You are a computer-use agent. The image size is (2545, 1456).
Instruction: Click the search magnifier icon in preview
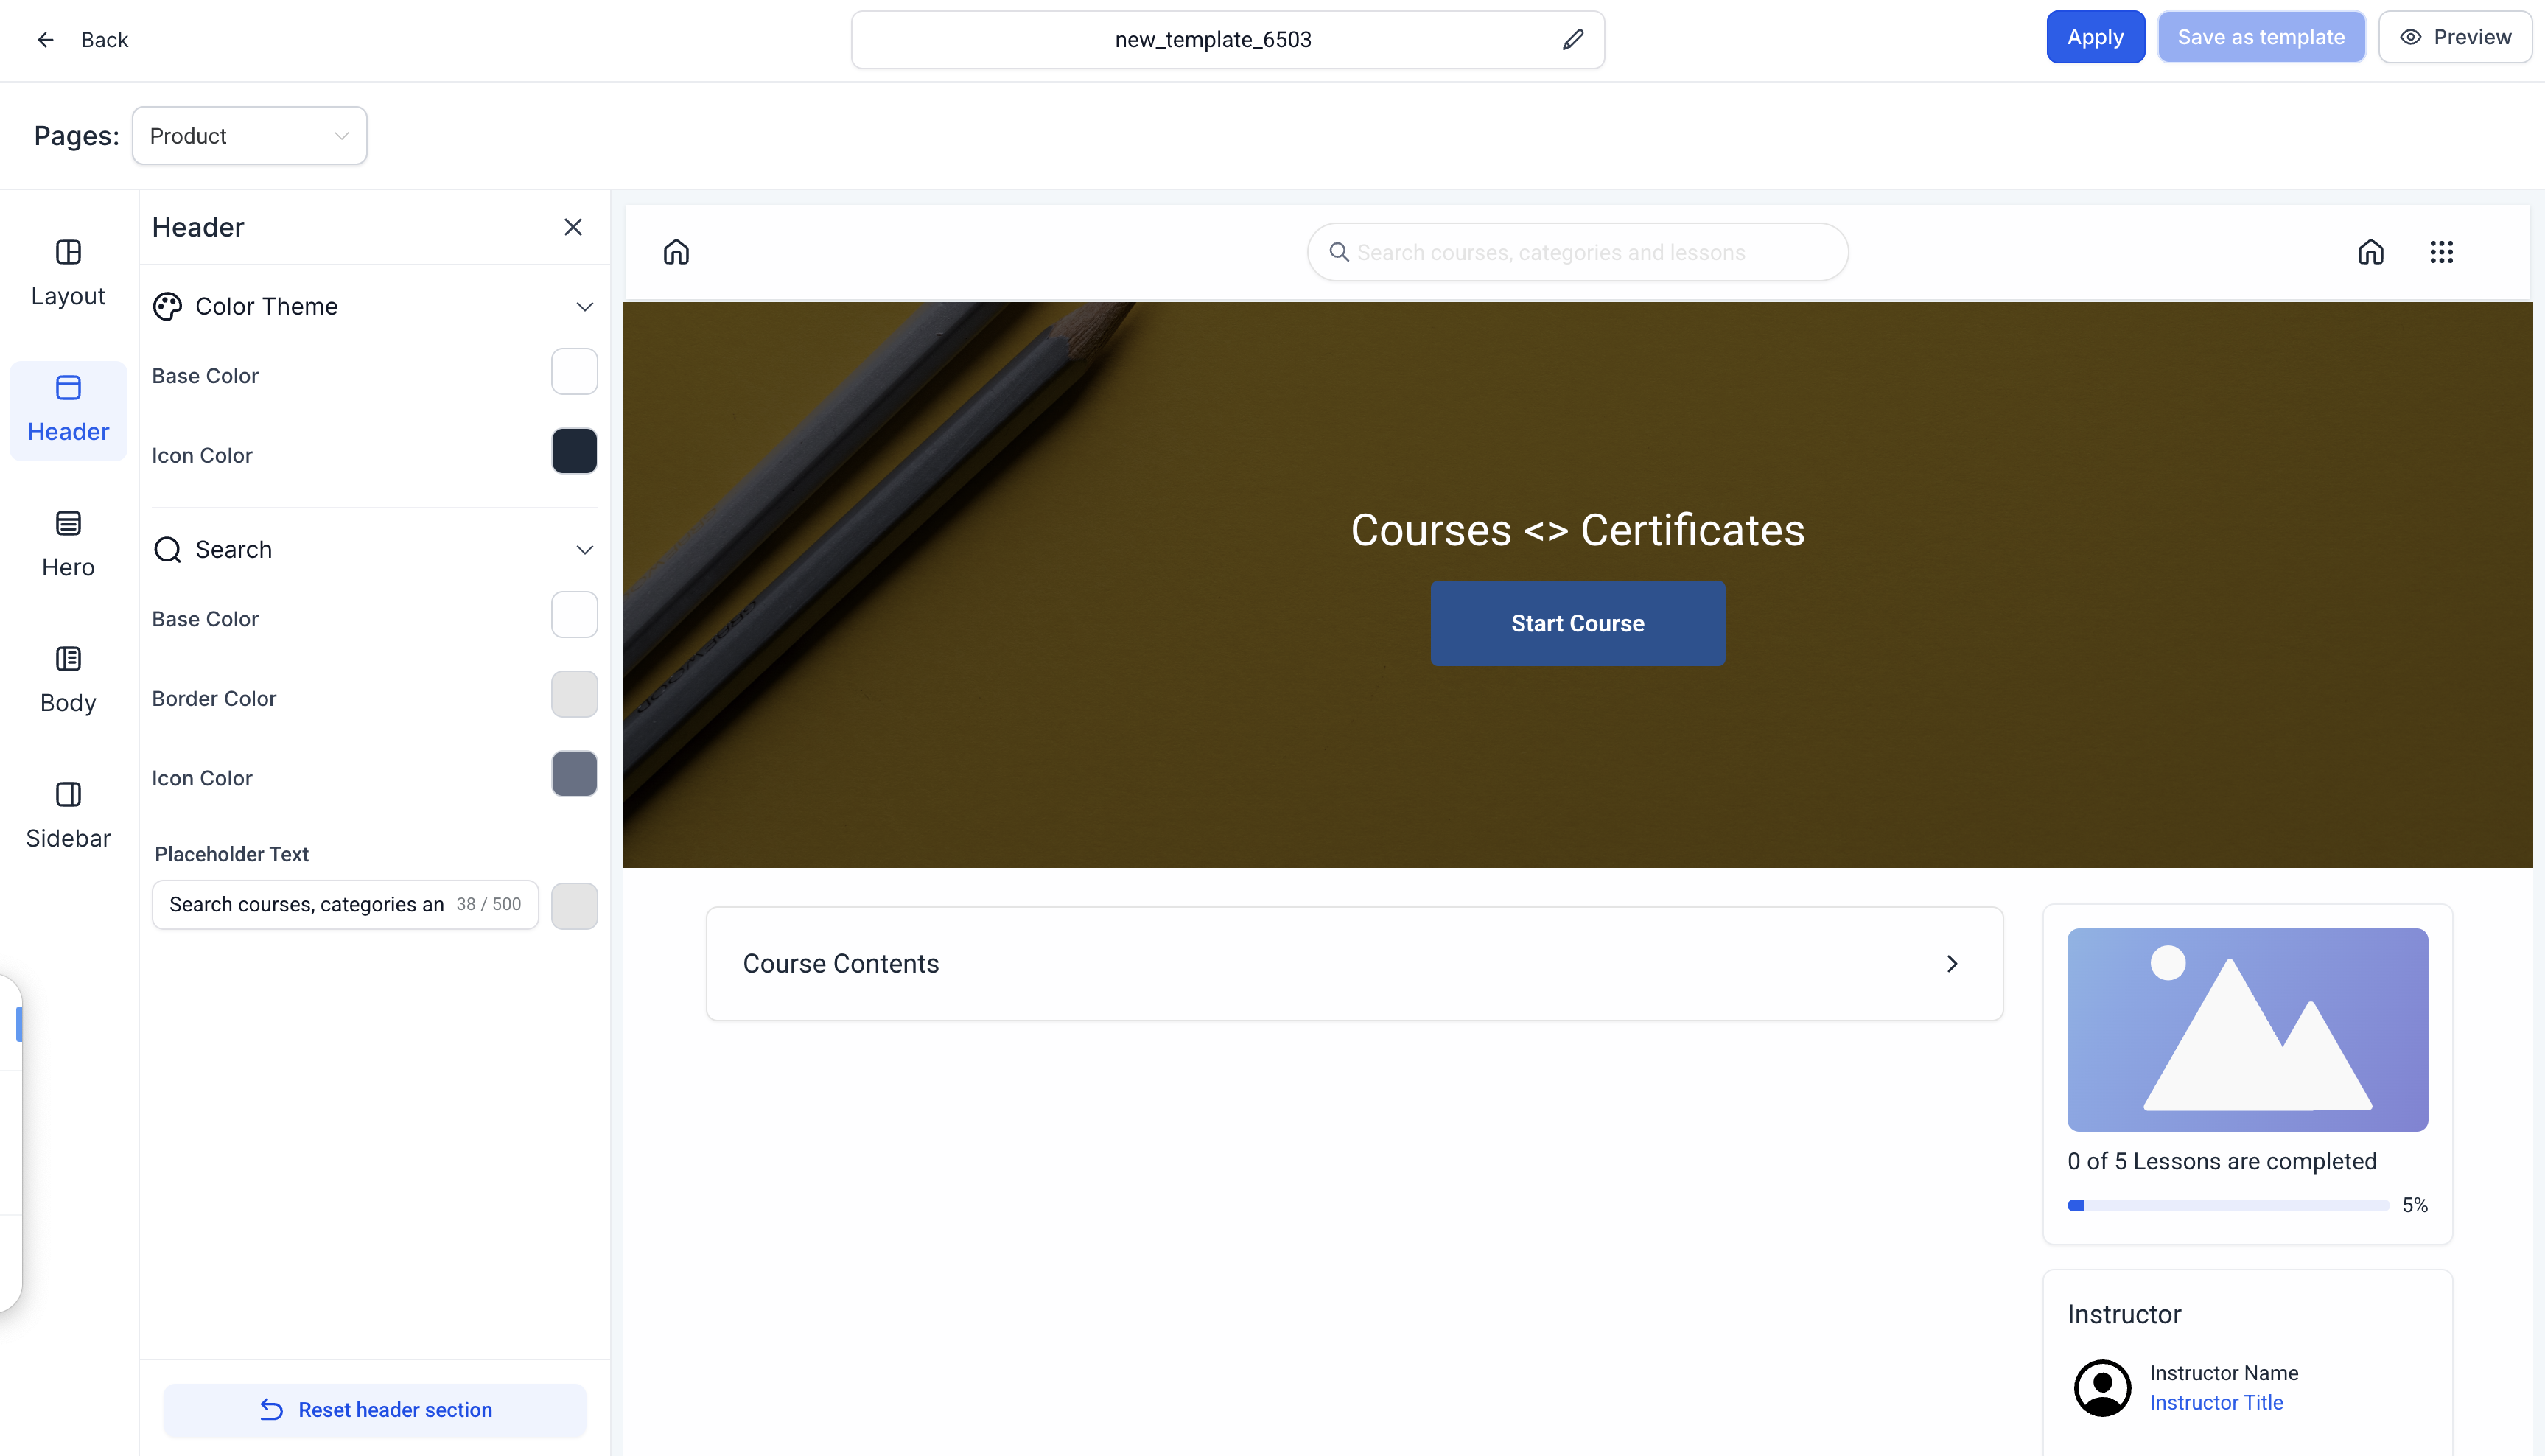point(1338,252)
